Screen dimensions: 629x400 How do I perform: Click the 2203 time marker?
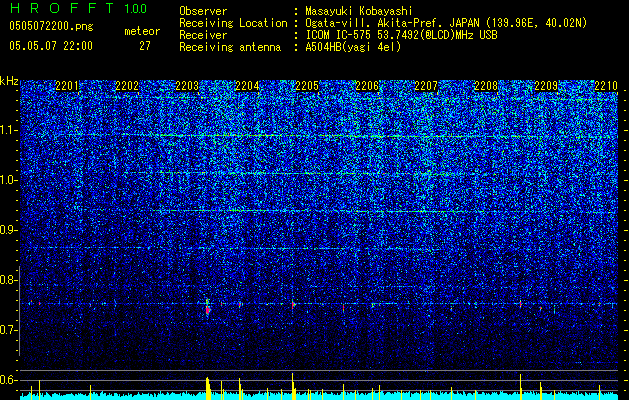click(x=187, y=86)
